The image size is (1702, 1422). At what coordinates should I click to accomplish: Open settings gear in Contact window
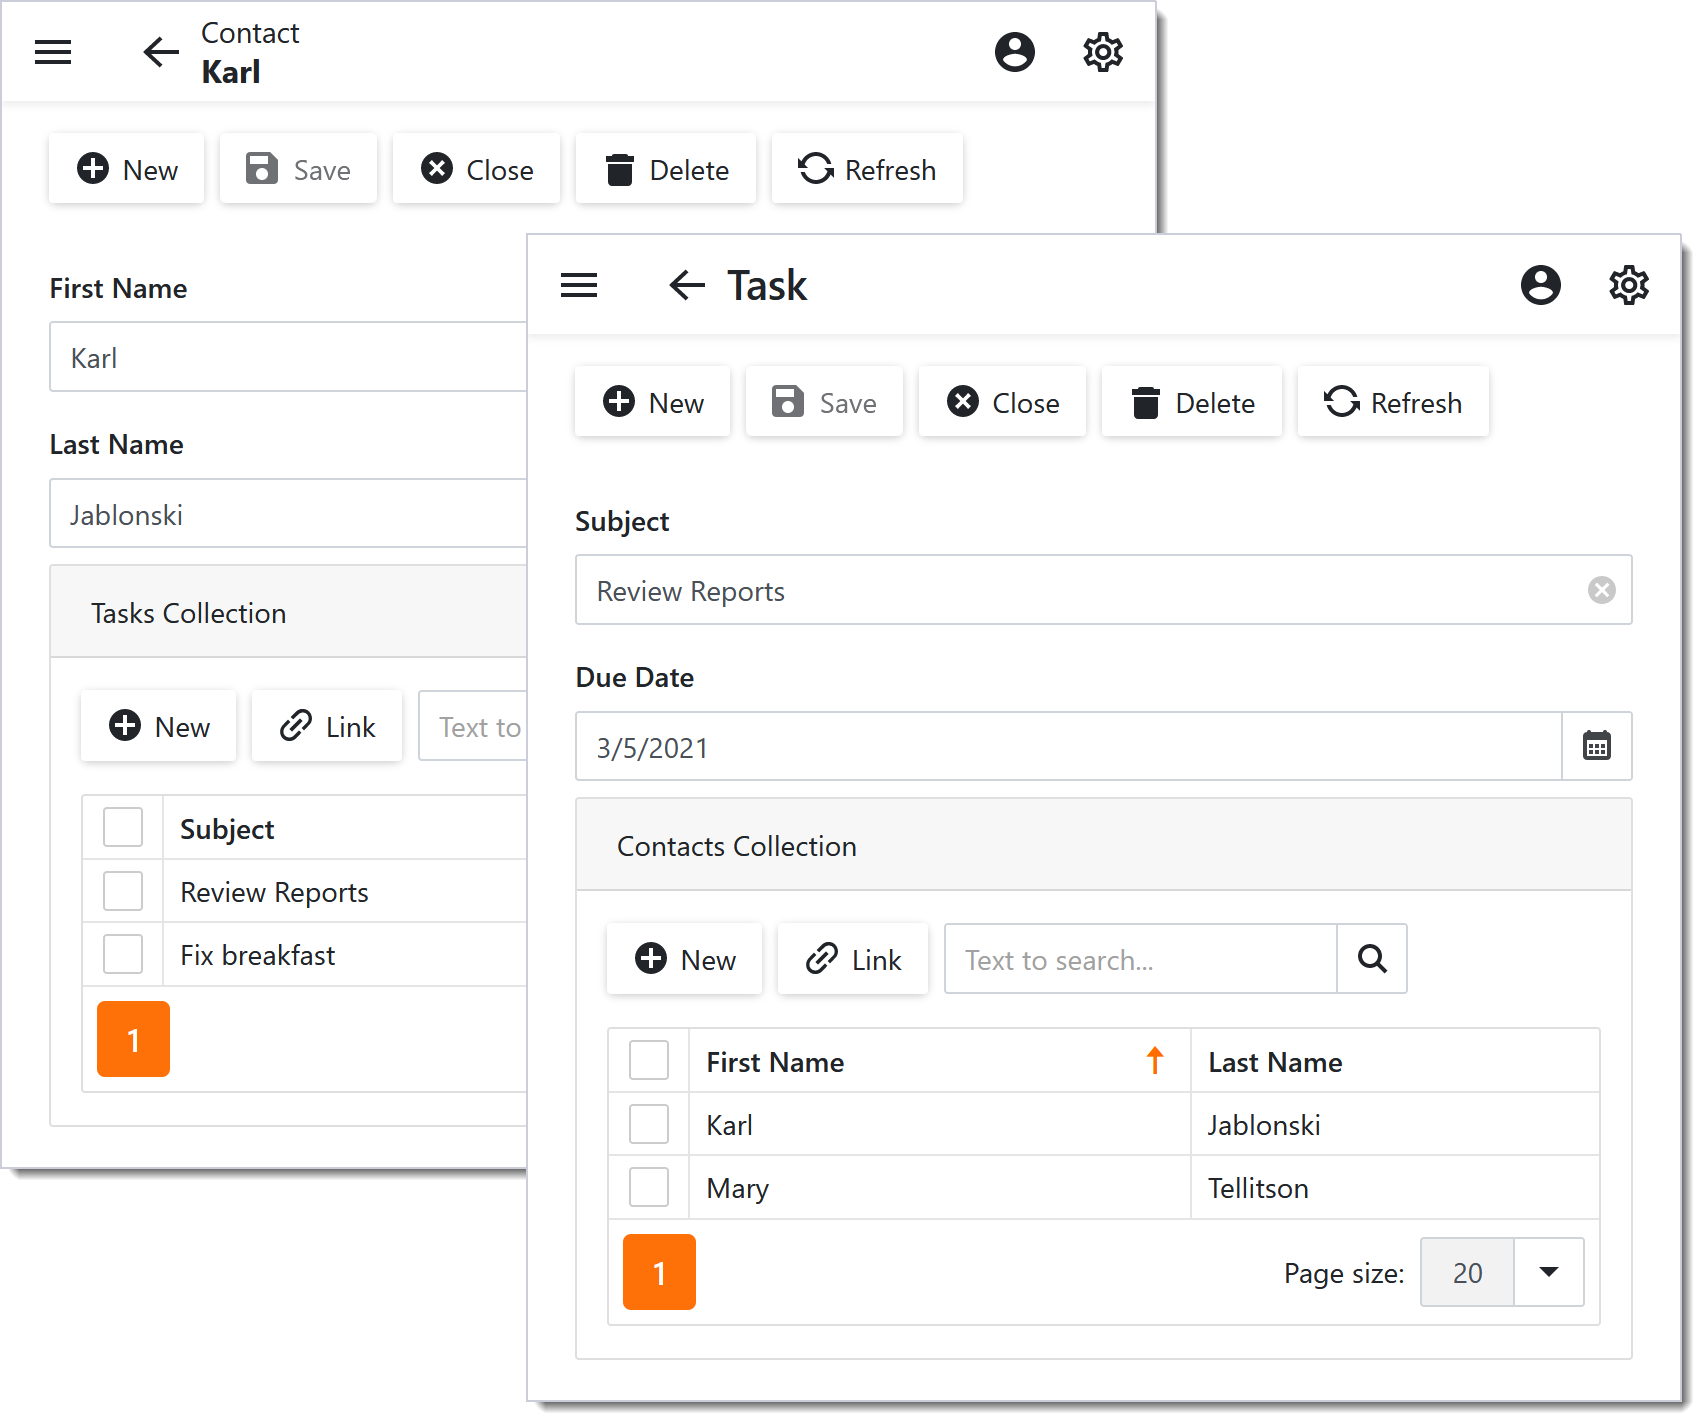1103,52
